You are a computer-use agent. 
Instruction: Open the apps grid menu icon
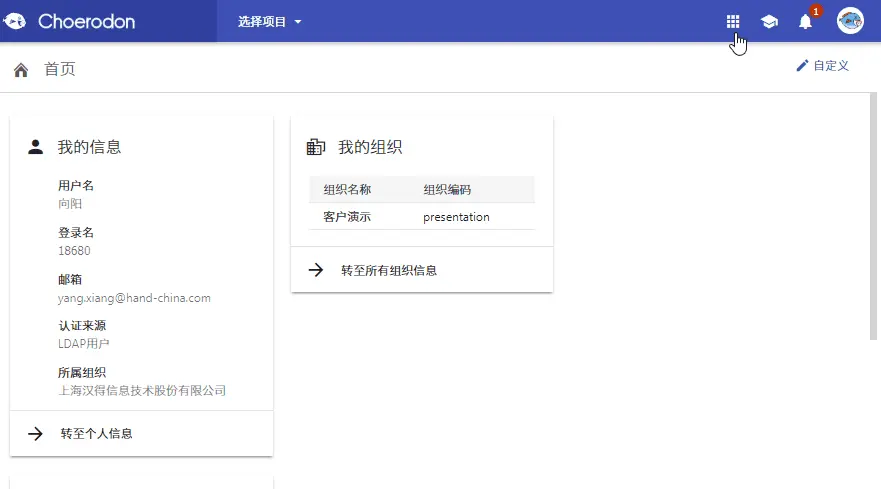pos(733,22)
